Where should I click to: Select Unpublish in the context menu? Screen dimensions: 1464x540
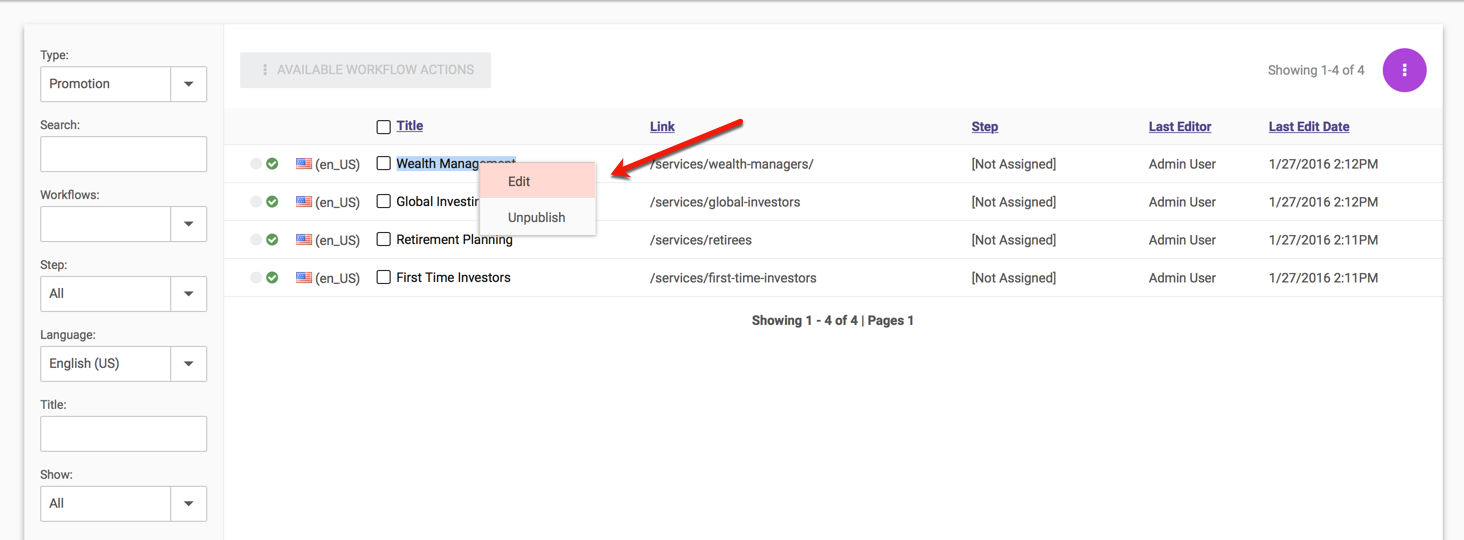click(537, 217)
